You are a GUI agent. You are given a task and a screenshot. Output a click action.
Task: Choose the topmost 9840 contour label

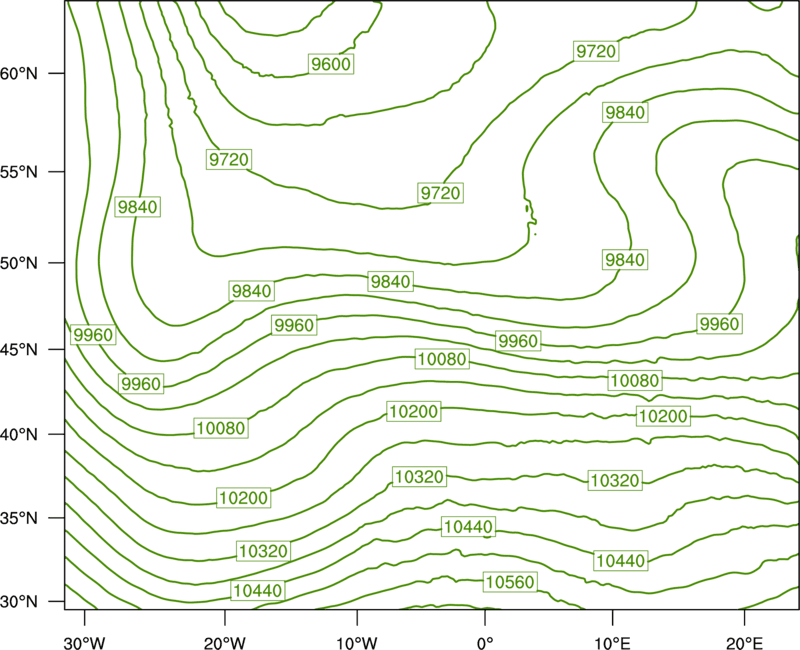[x=625, y=112]
